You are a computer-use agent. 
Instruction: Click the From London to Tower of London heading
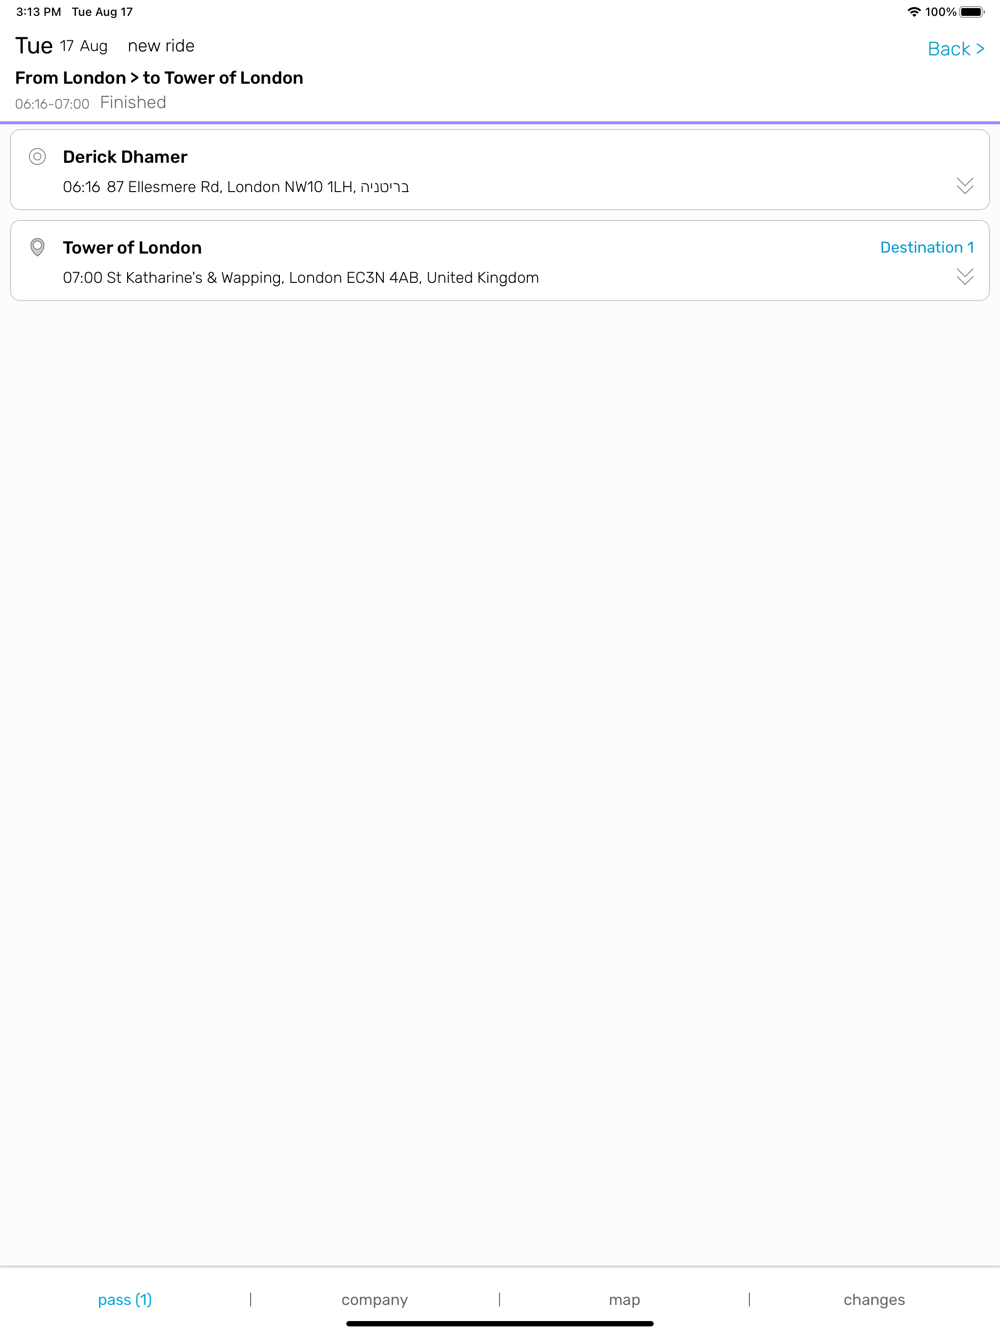point(159,78)
